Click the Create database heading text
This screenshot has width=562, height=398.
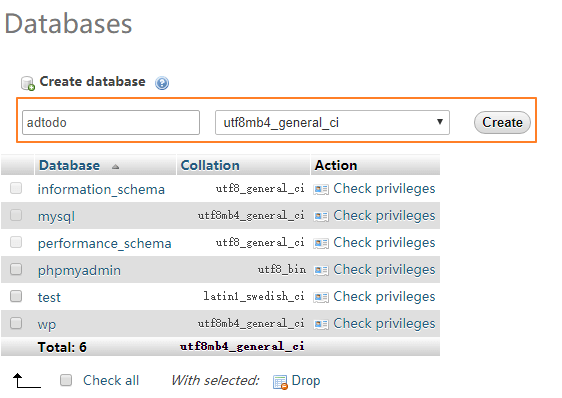[x=92, y=82]
